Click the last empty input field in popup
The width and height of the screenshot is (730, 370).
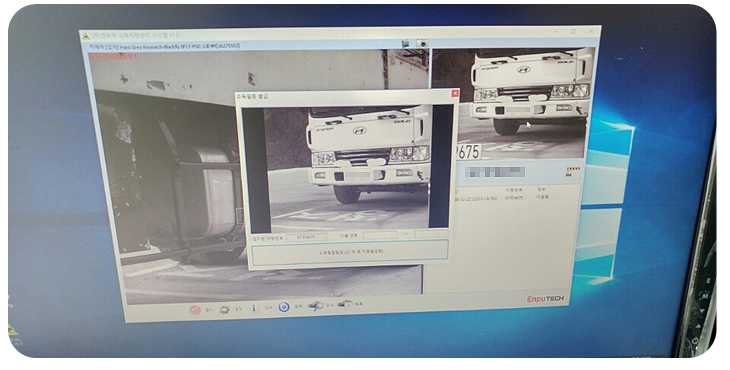431,233
